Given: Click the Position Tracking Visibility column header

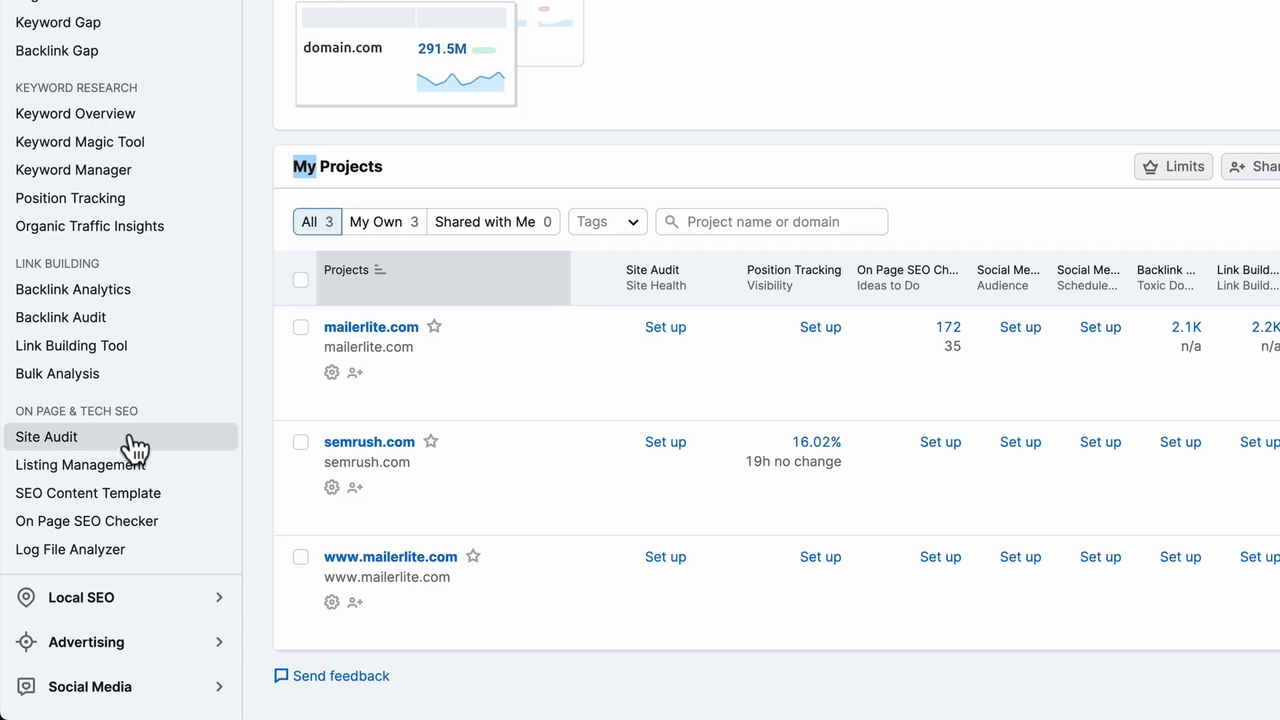Looking at the screenshot, I should [794, 278].
